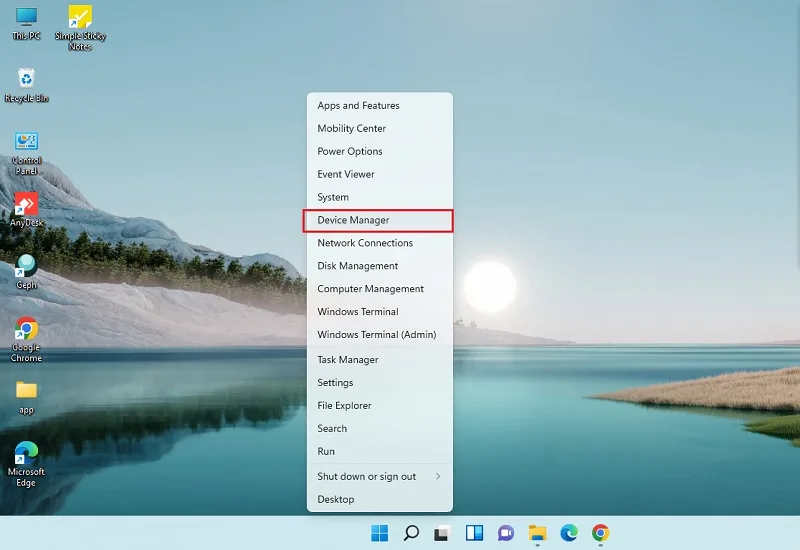800x550 pixels.
Task: Click System in the context menu
Action: (x=380, y=197)
